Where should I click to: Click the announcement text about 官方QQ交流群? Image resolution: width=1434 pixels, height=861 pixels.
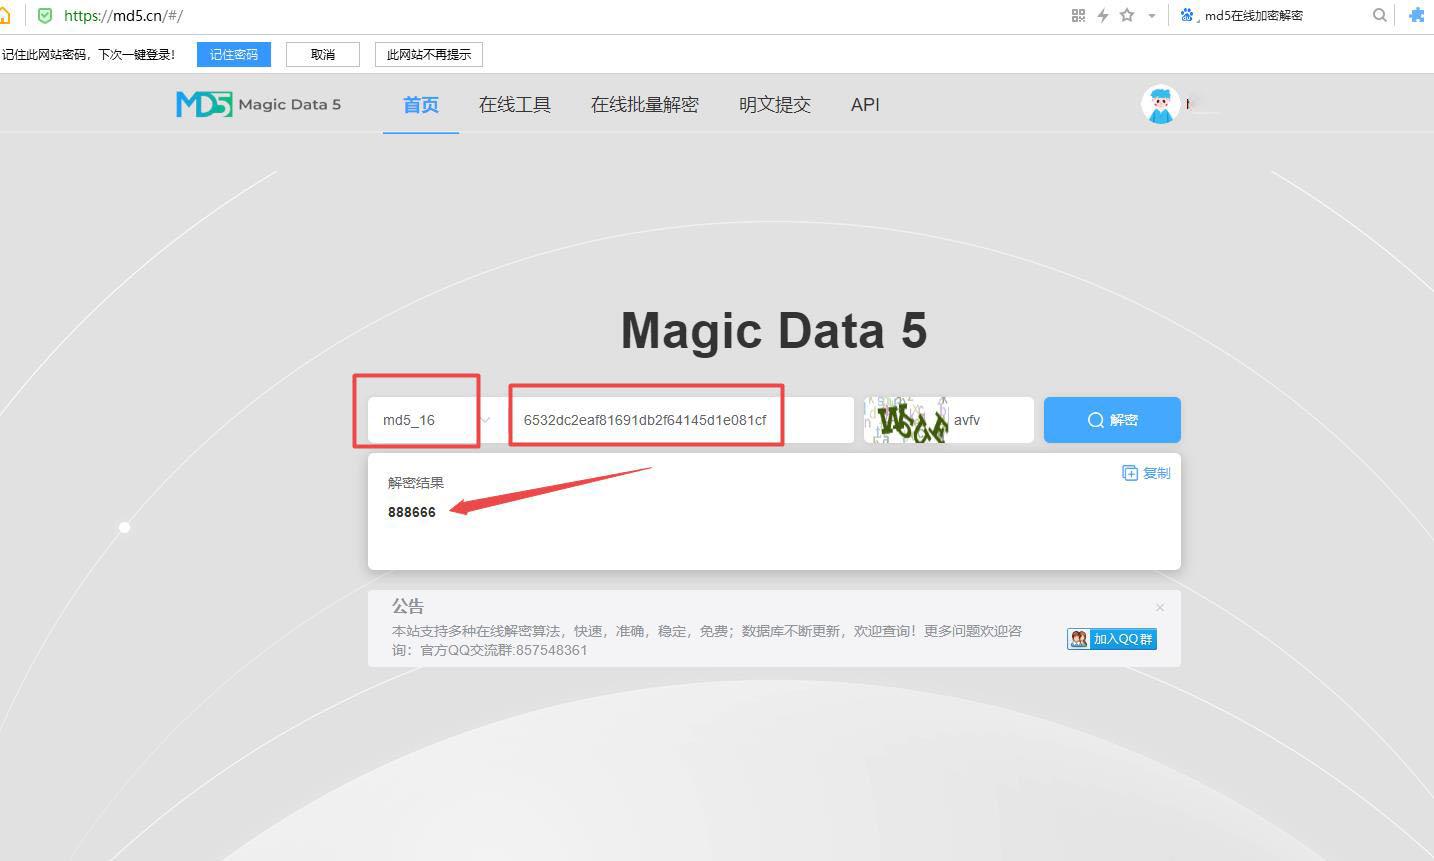pos(707,640)
